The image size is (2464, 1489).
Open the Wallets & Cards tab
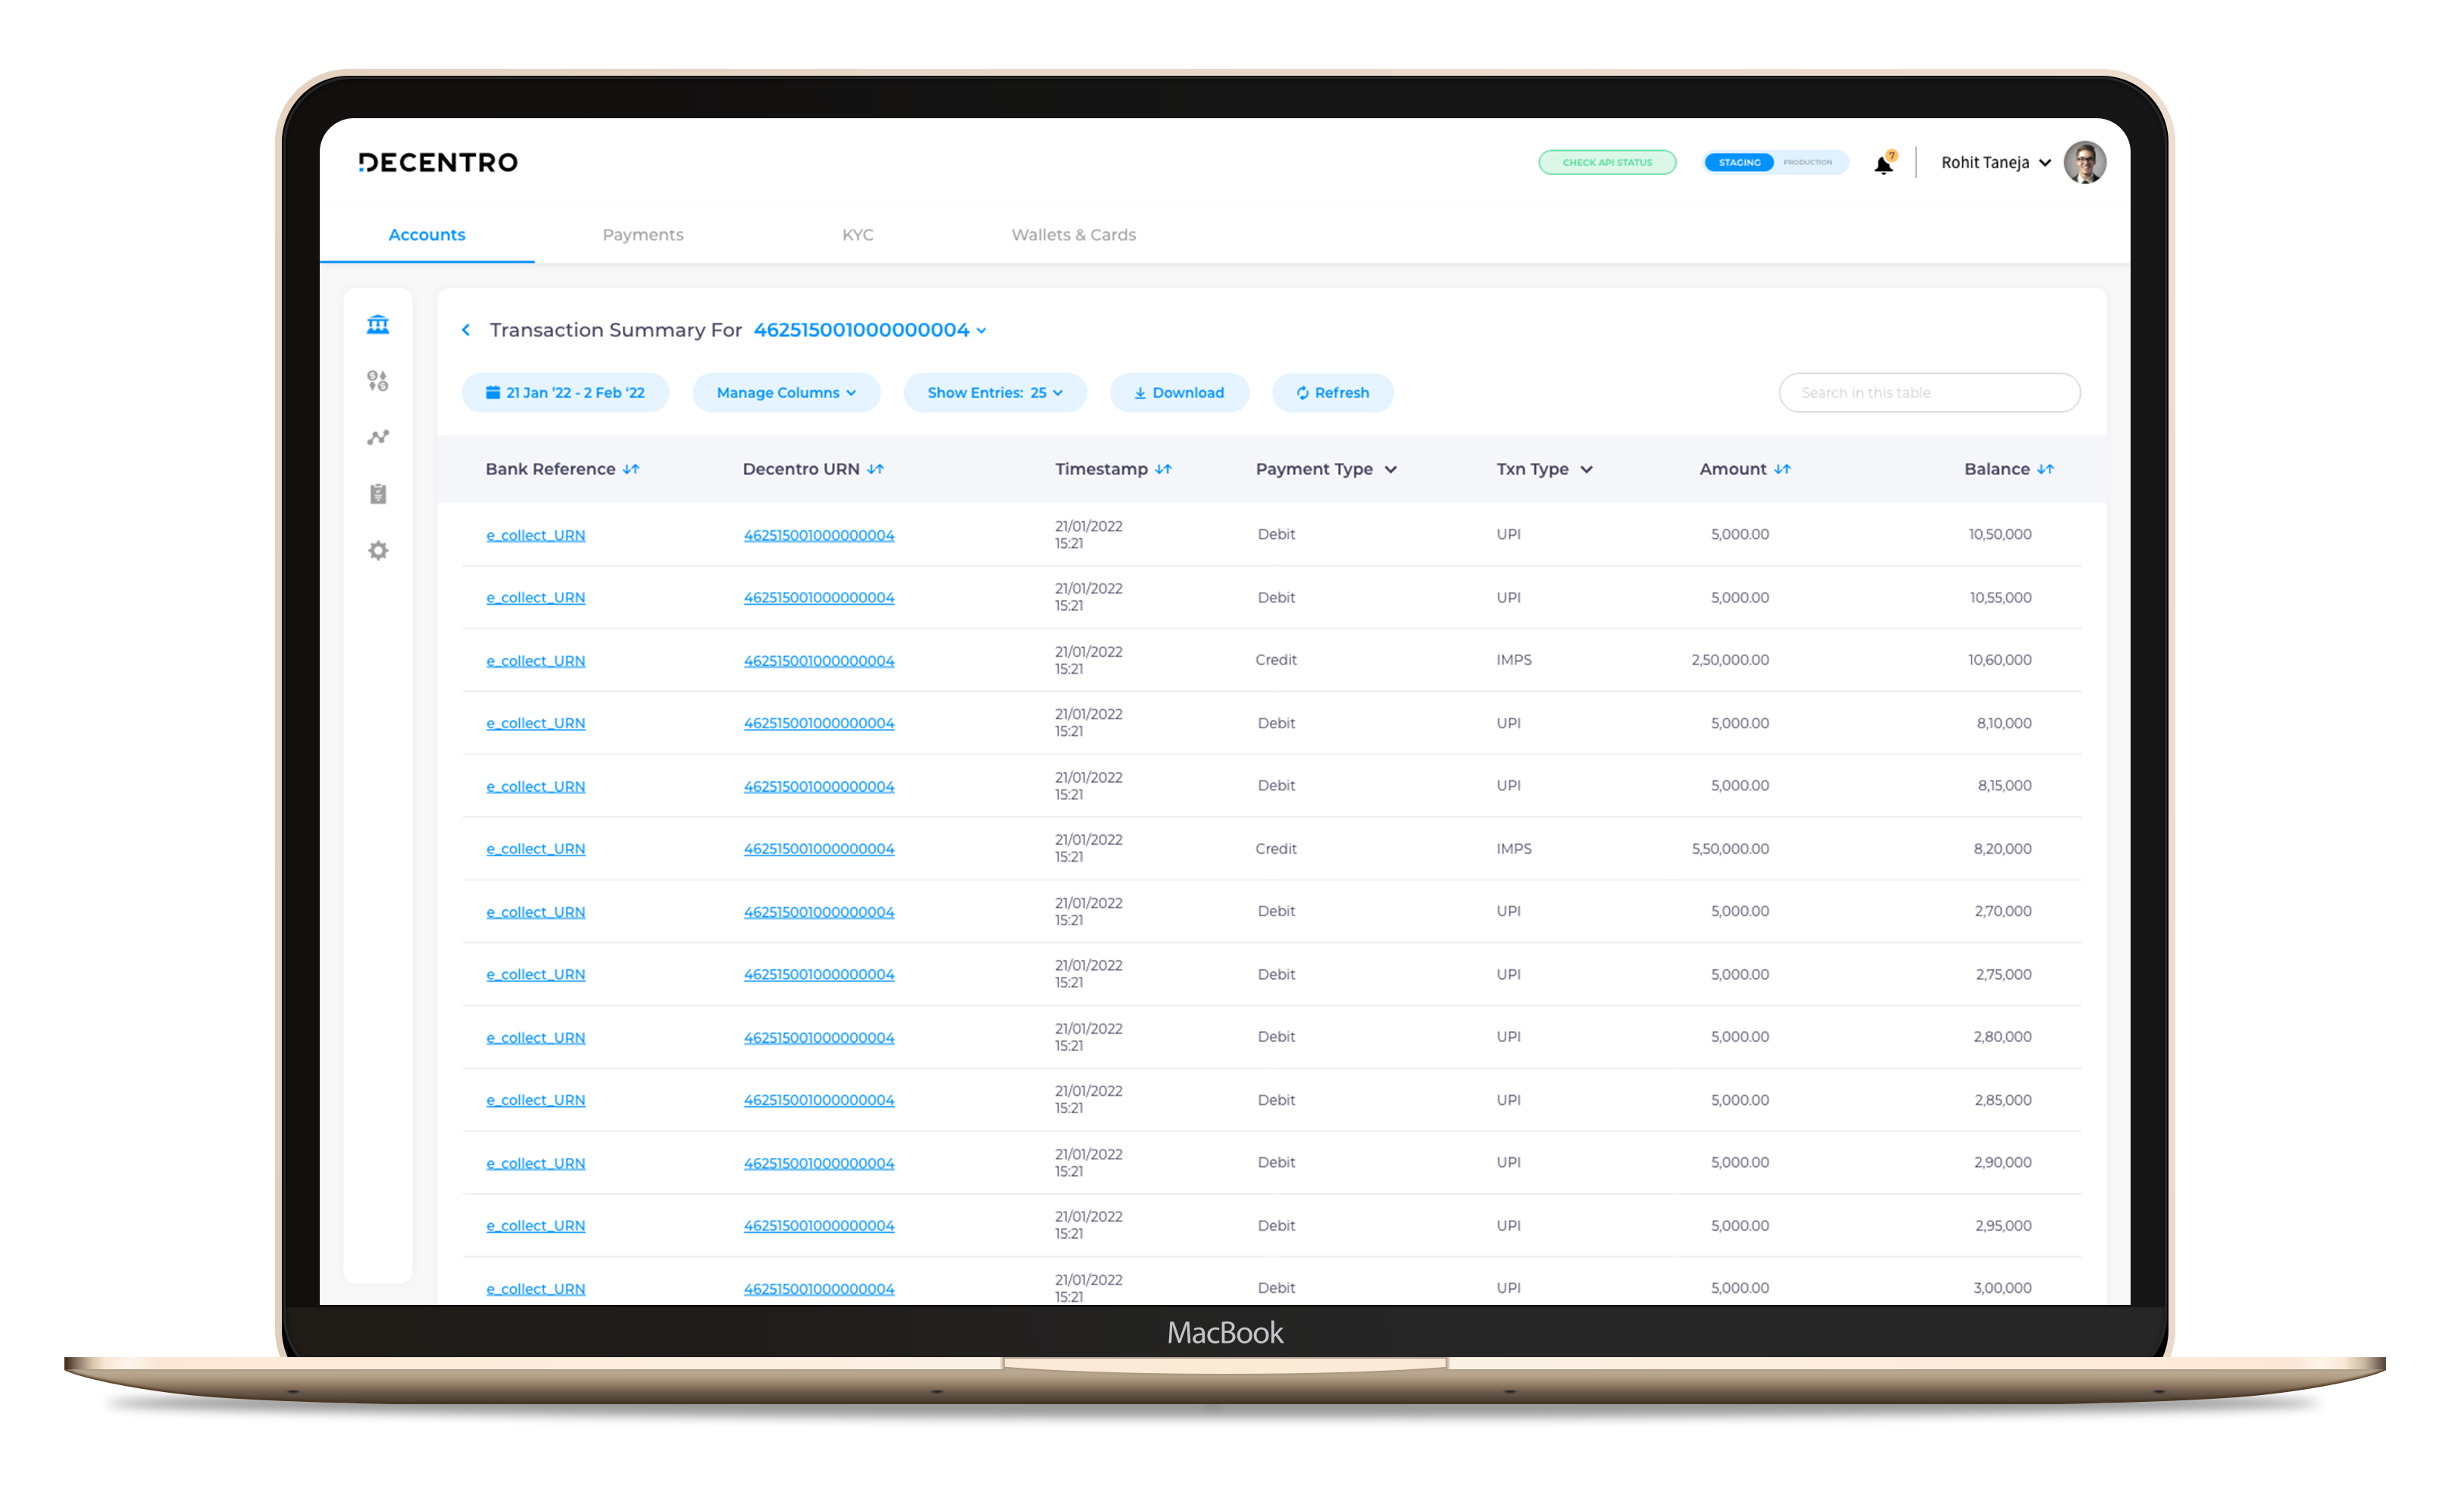coord(1072,234)
